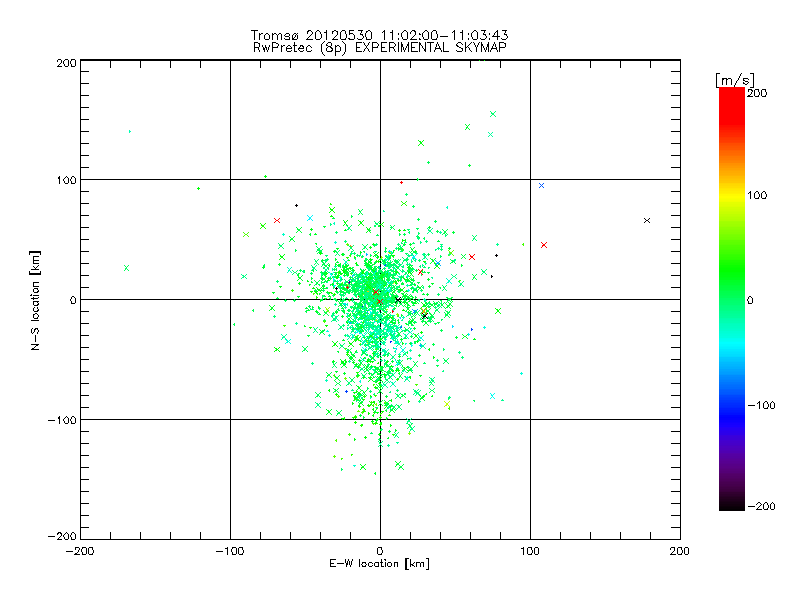Click the '200' tick label on the E-W axis

click(x=680, y=551)
